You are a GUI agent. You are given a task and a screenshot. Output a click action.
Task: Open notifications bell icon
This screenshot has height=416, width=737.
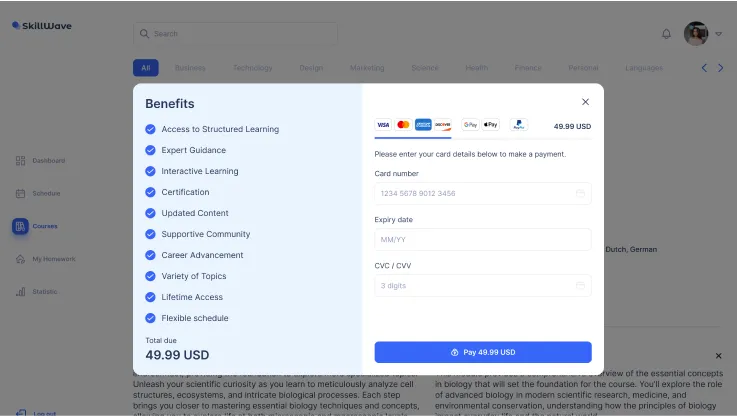(667, 34)
